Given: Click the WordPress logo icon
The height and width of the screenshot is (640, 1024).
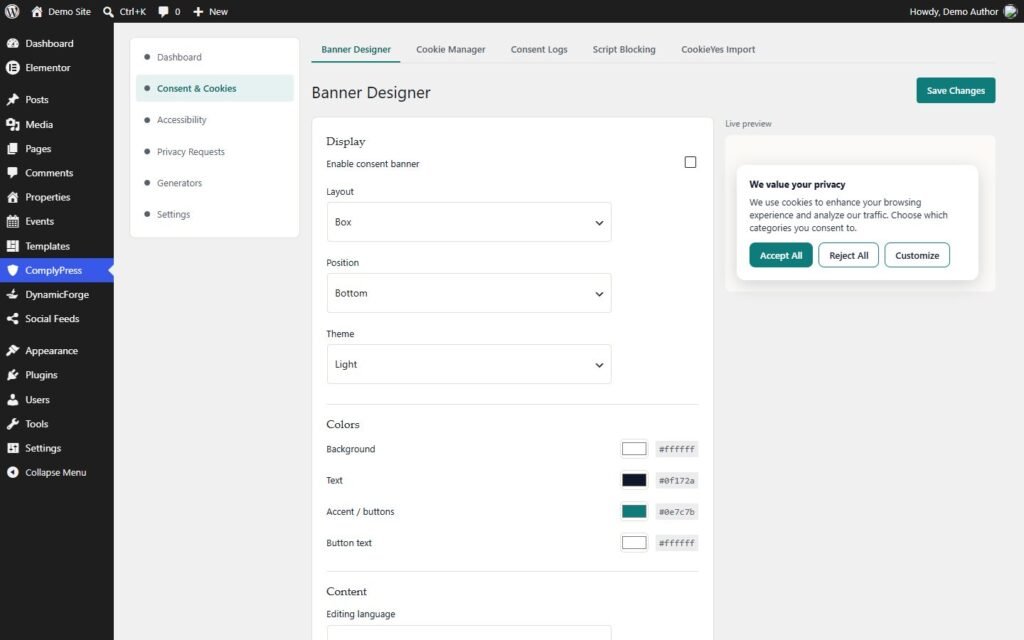Looking at the screenshot, I should coord(12,11).
